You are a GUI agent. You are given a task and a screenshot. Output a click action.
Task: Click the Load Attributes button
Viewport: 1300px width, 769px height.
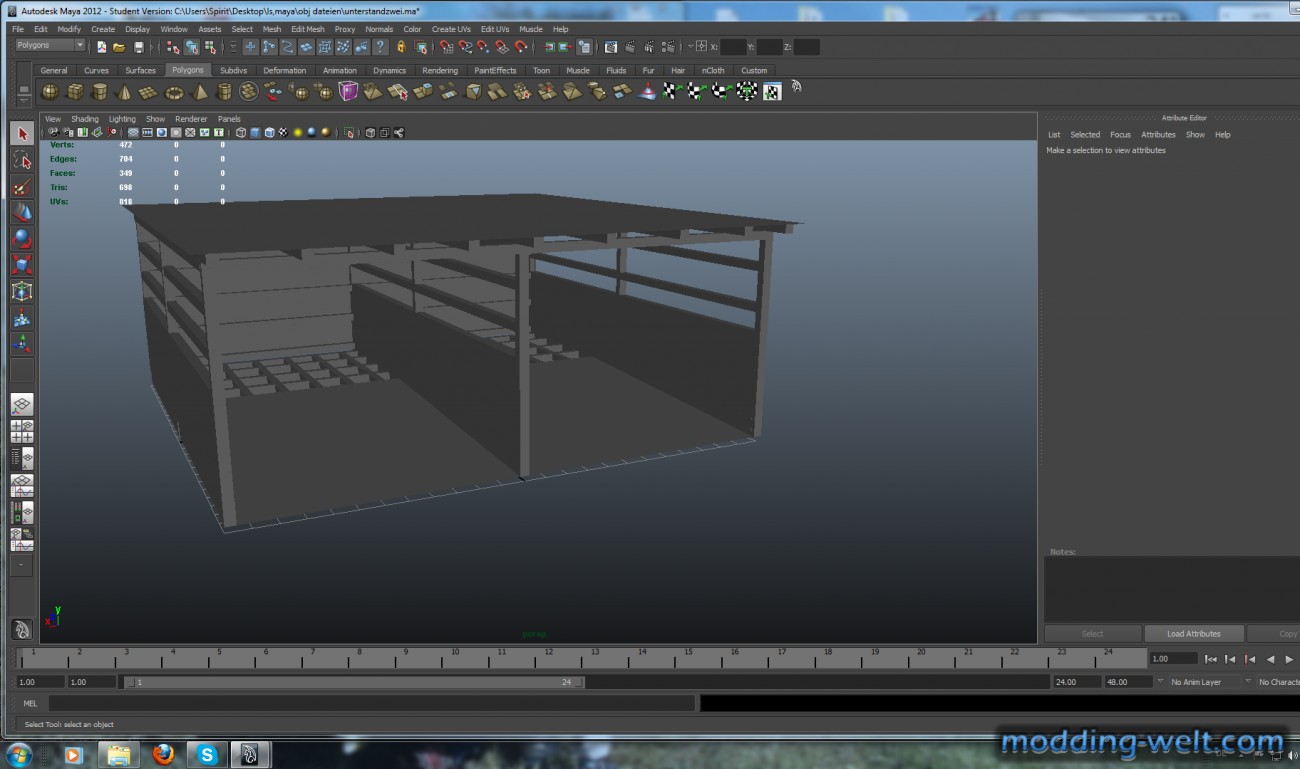click(x=1194, y=633)
